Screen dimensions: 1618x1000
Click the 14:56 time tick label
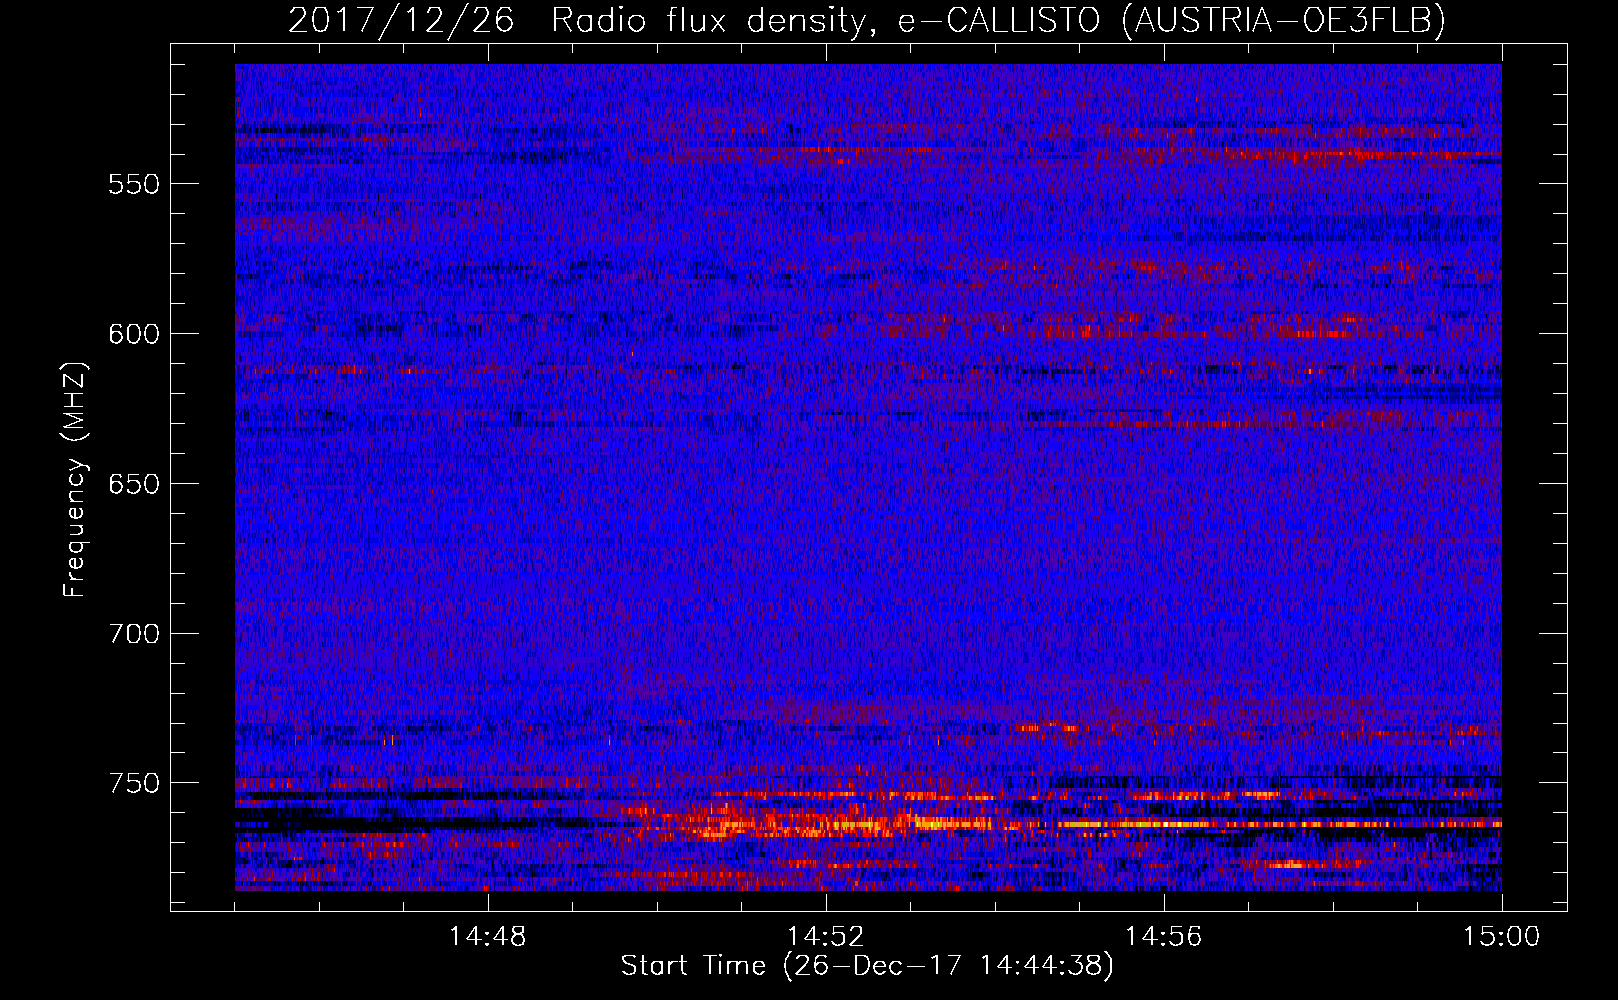click(1164, 937)
